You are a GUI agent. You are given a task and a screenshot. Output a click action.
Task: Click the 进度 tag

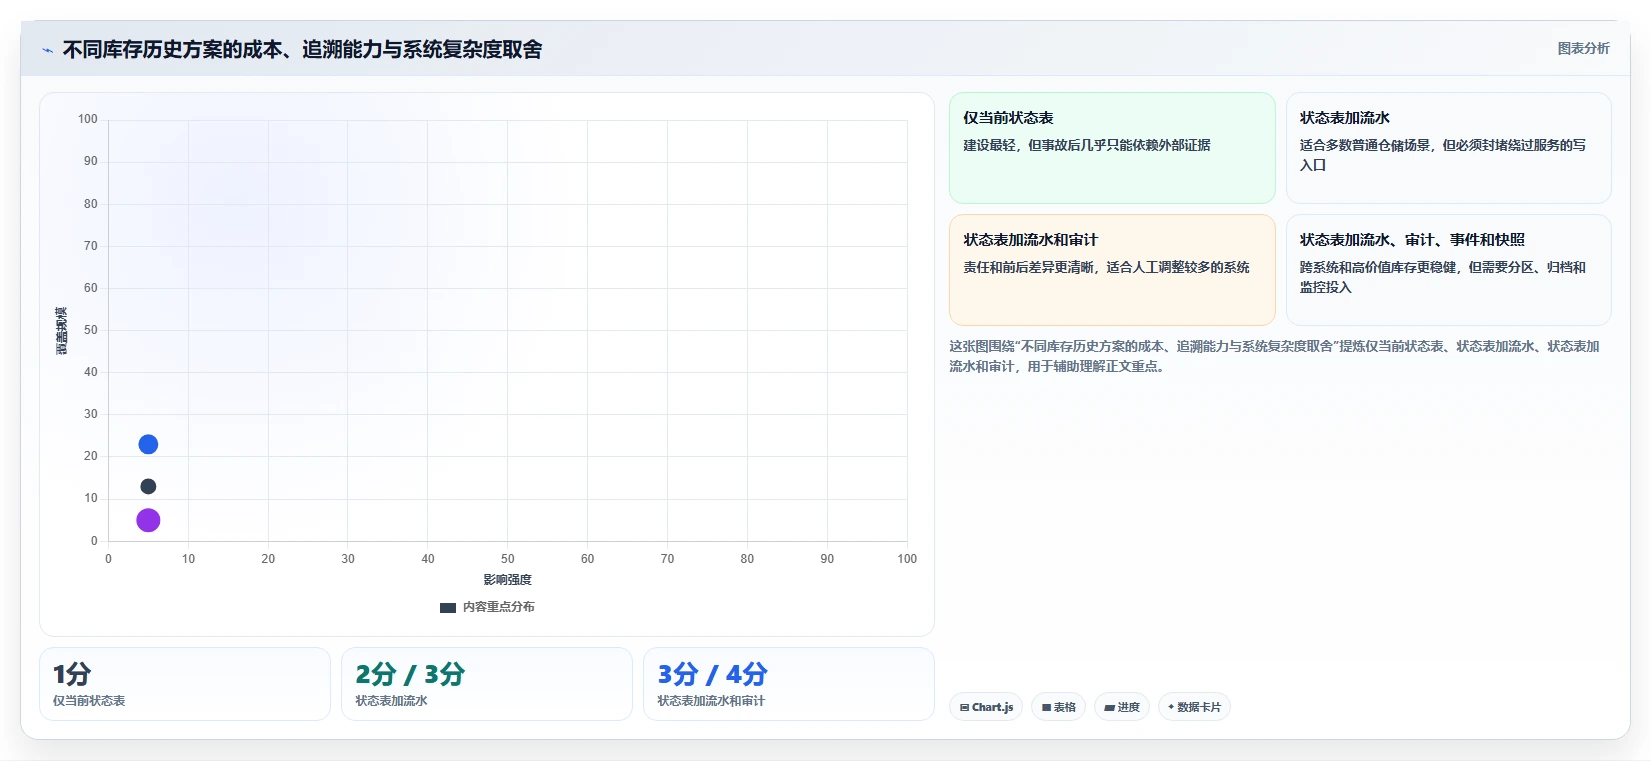1122,707
